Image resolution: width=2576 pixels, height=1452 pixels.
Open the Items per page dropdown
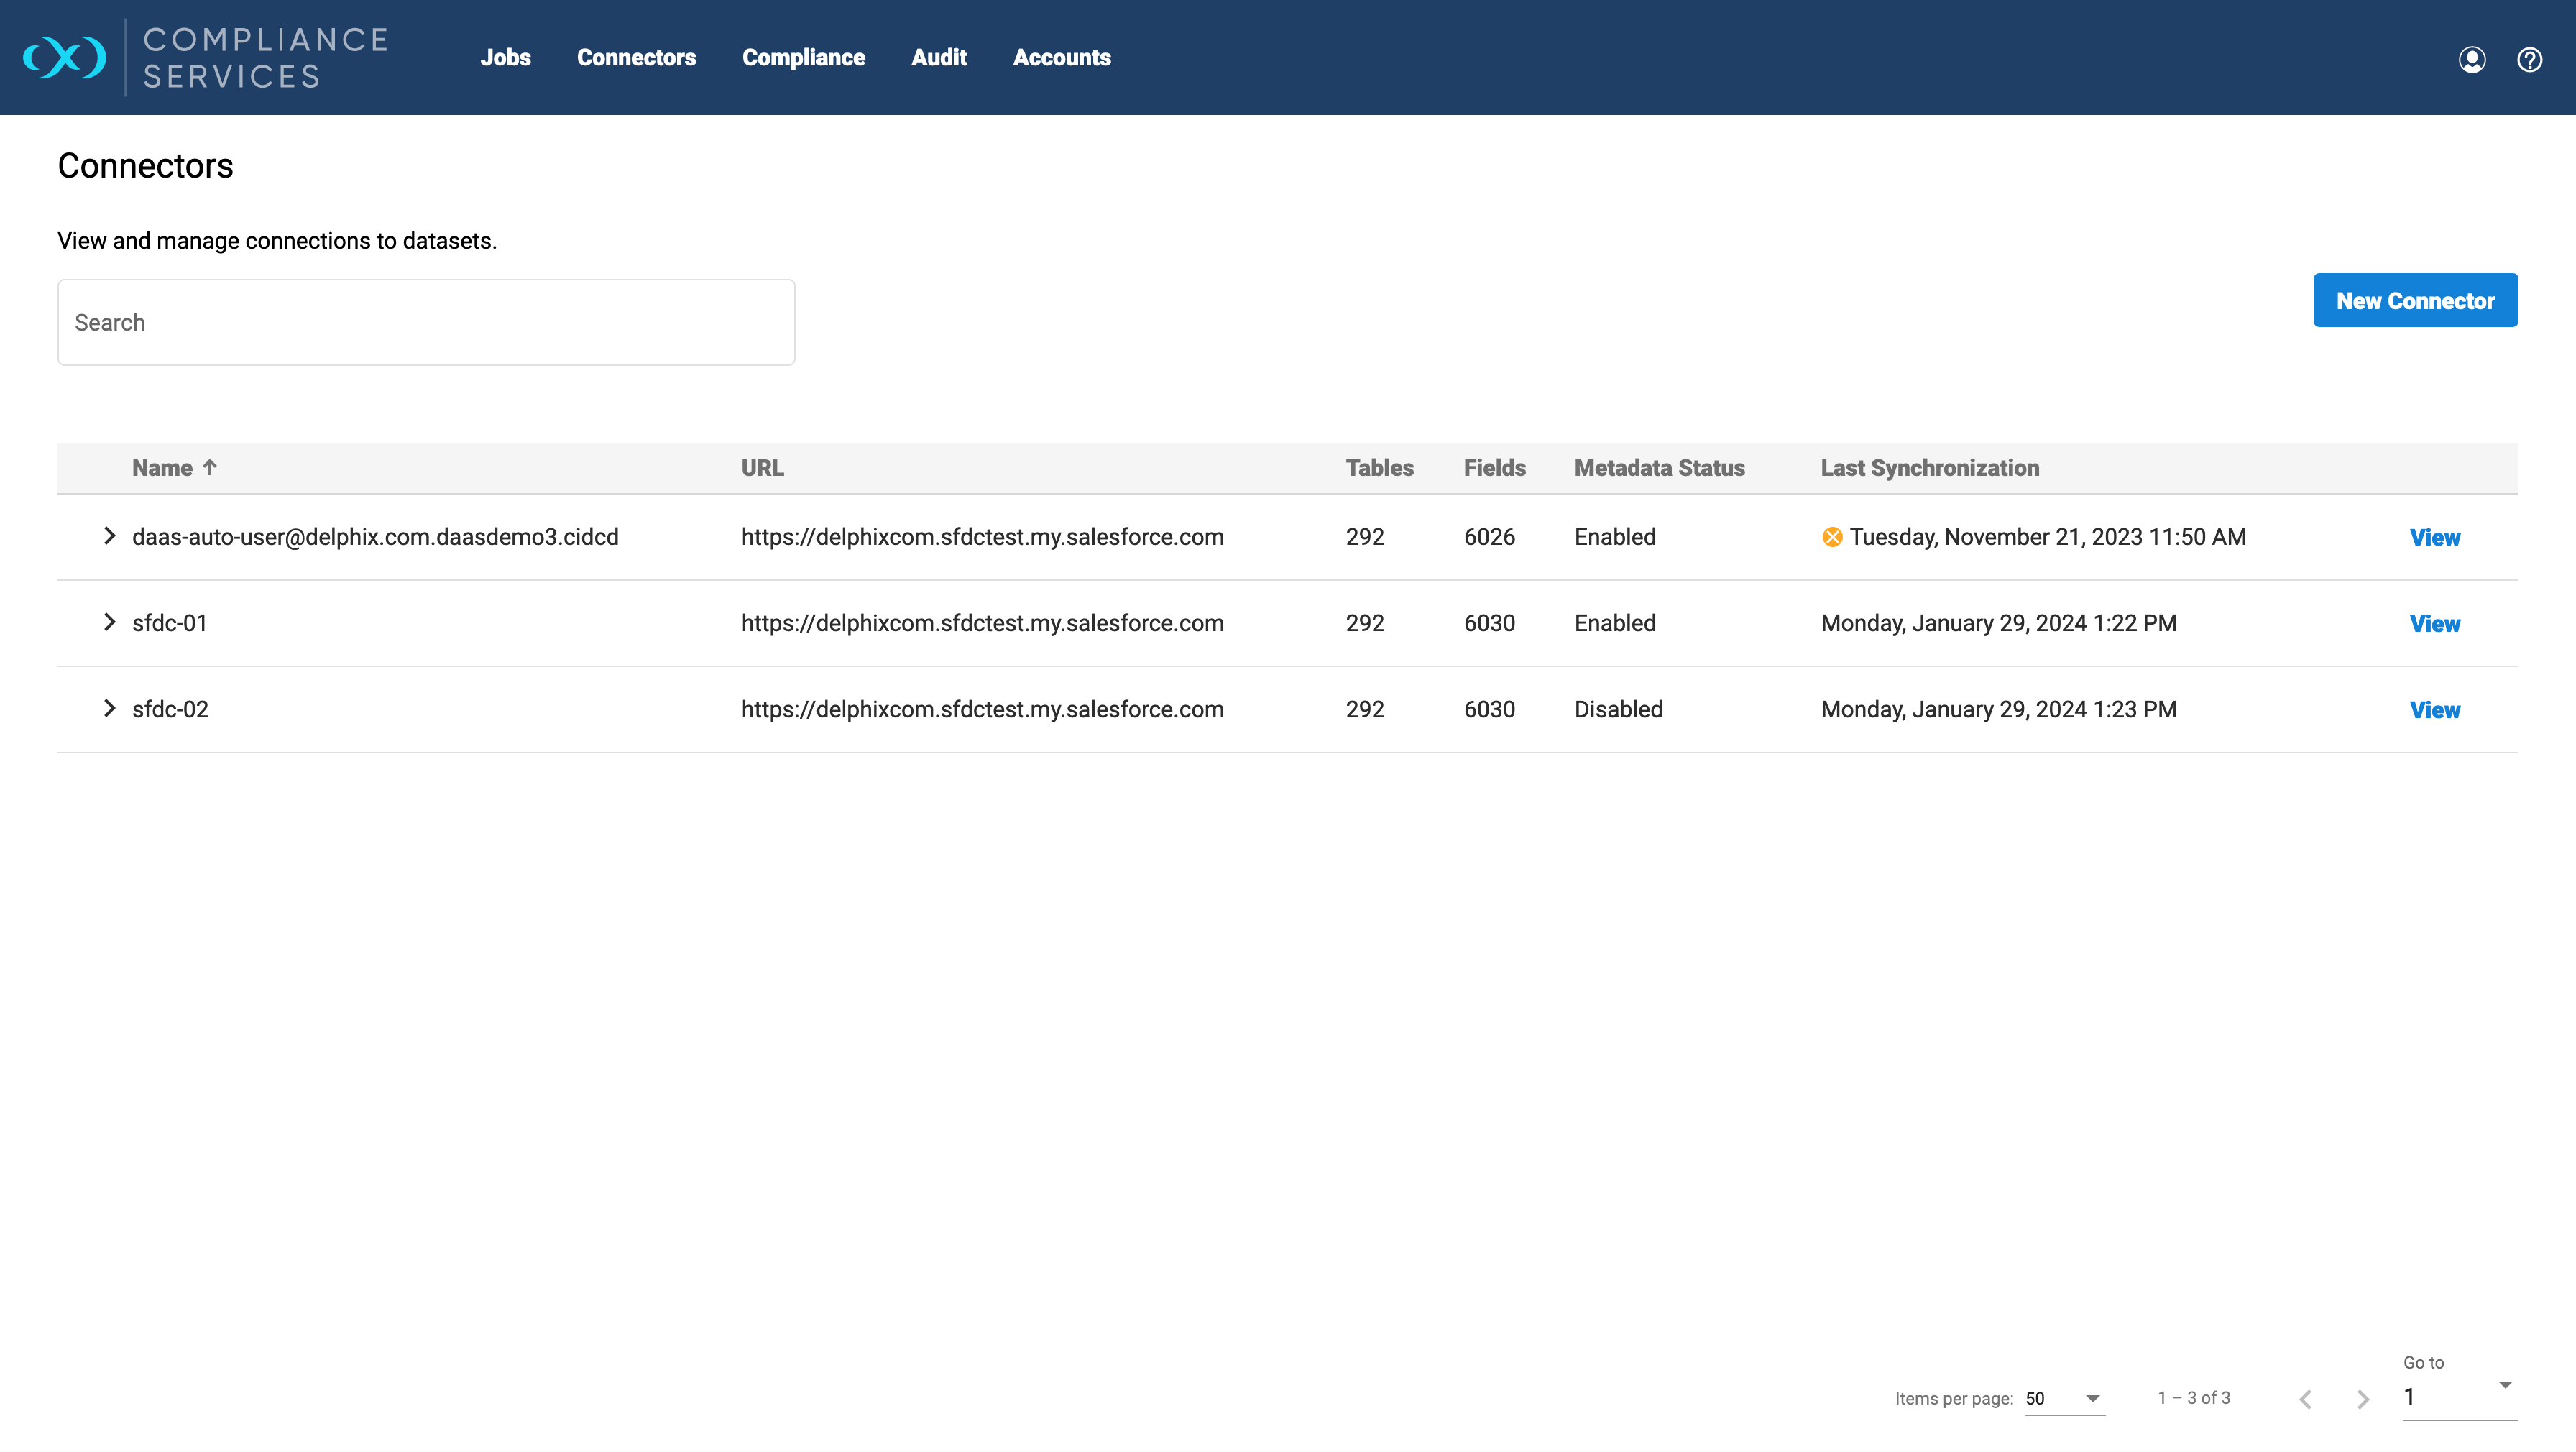2064,1398
